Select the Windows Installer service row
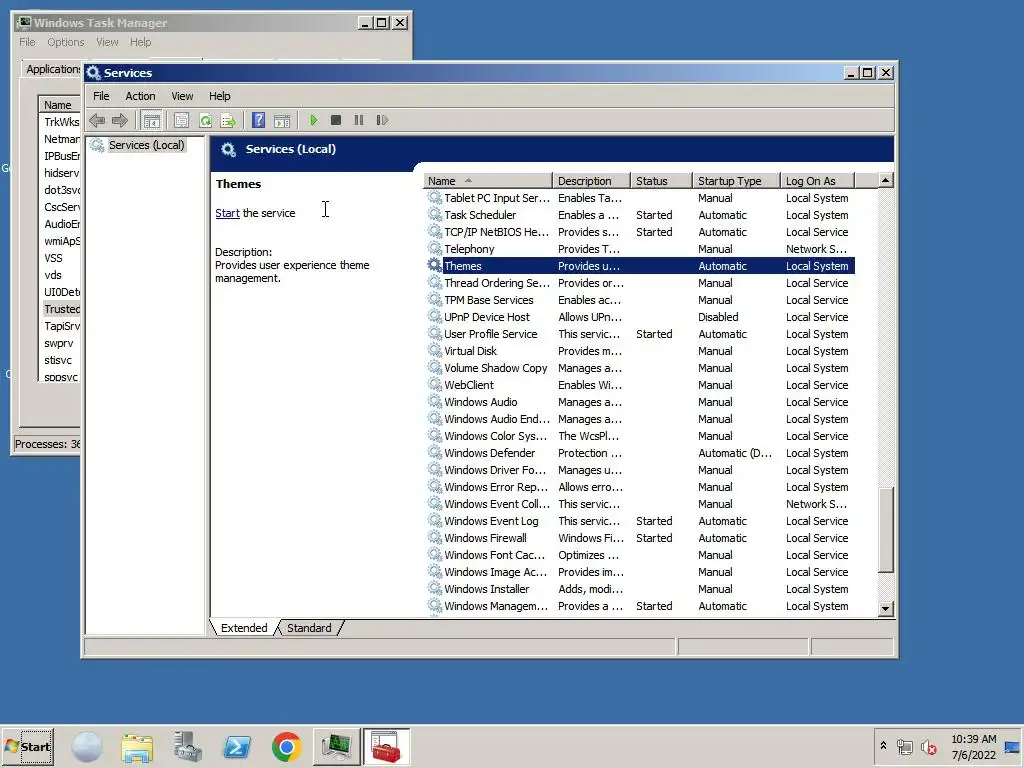1024x768 pixels. click(639, 588)
